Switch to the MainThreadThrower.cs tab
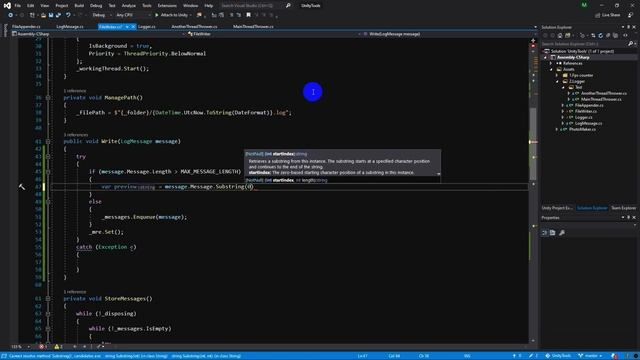Screen dimensions: 640x360 point(253,27)
